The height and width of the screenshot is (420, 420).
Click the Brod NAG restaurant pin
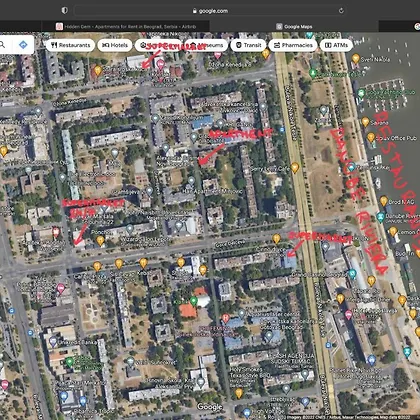tap(384, 201)
